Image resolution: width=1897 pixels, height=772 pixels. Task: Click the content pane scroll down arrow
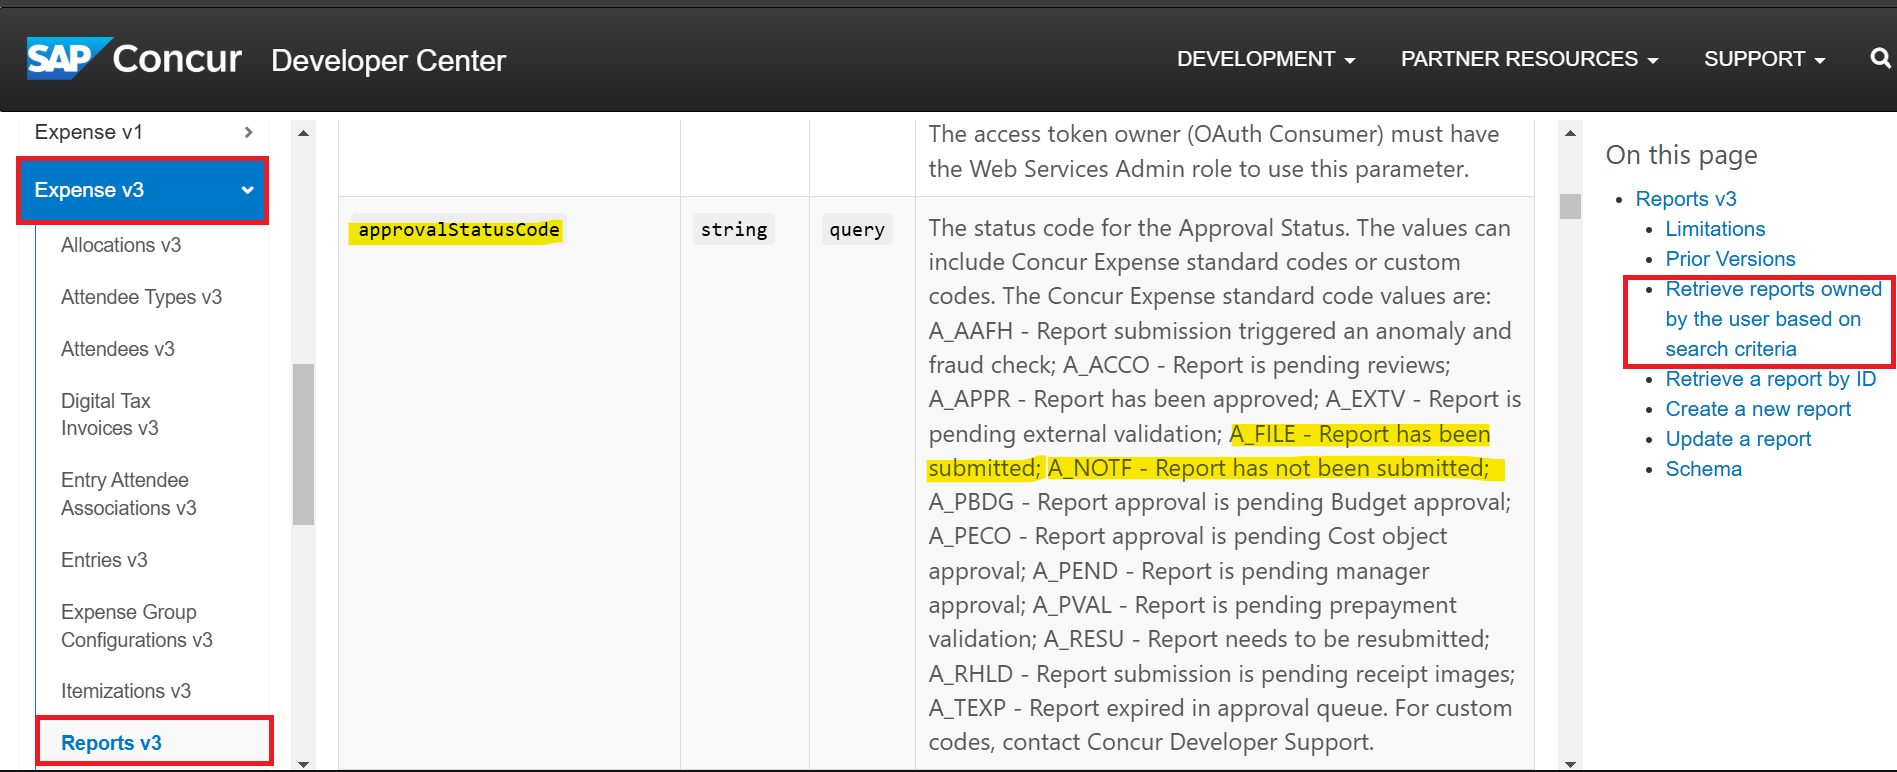(x=1570, y=764)
